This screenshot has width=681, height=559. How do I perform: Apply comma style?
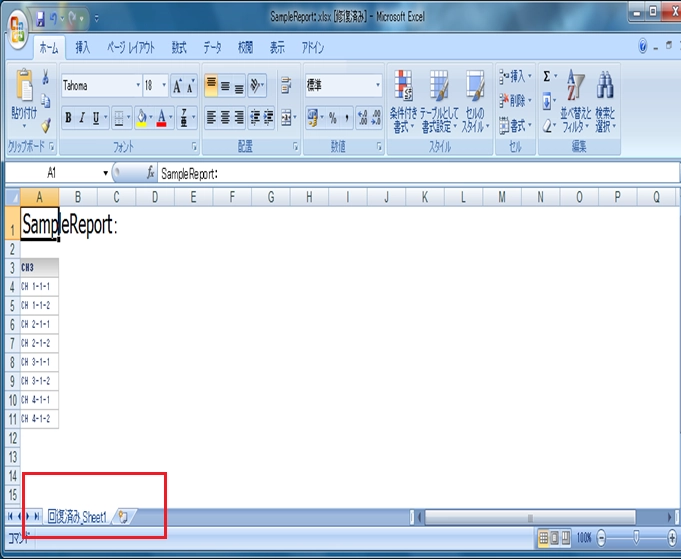tap(347, 118)
